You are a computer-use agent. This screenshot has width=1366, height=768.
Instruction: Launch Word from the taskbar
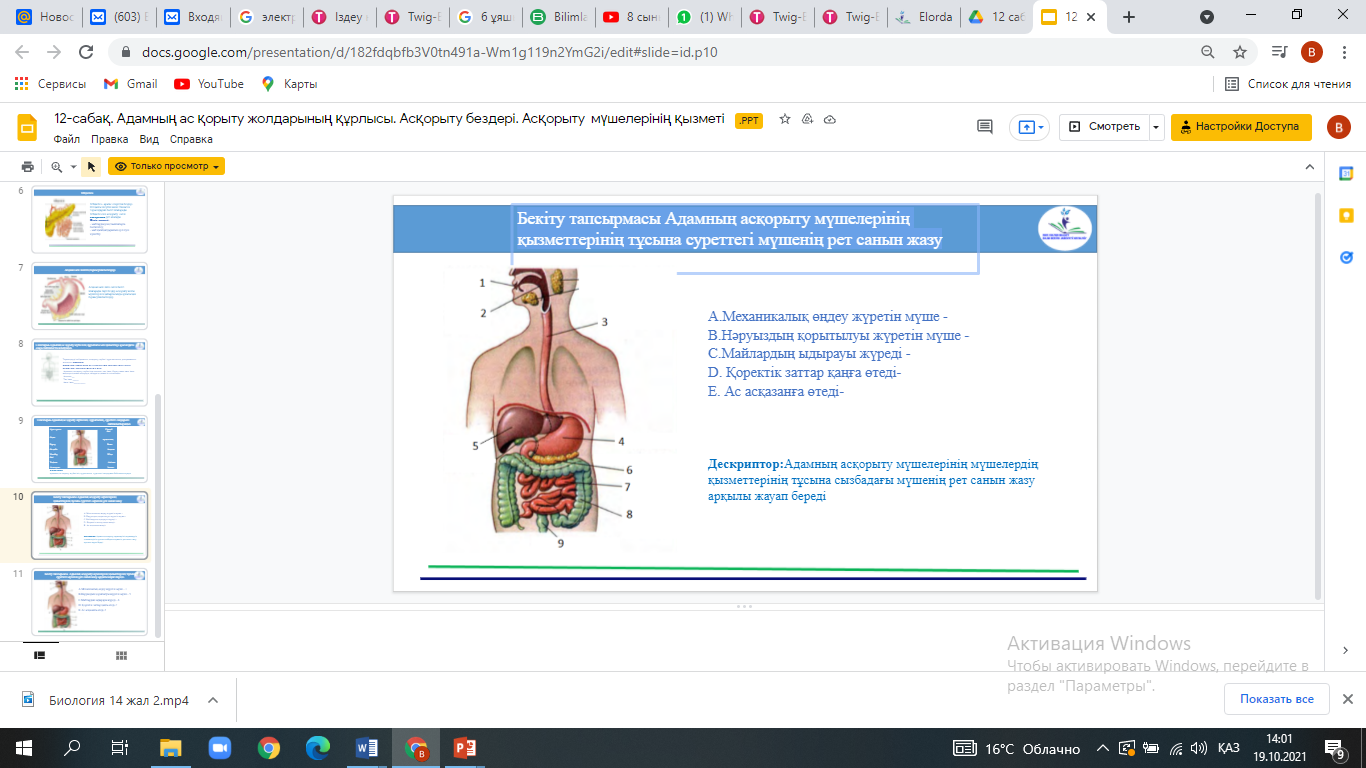pyautogui.click(x=366, y=748)
